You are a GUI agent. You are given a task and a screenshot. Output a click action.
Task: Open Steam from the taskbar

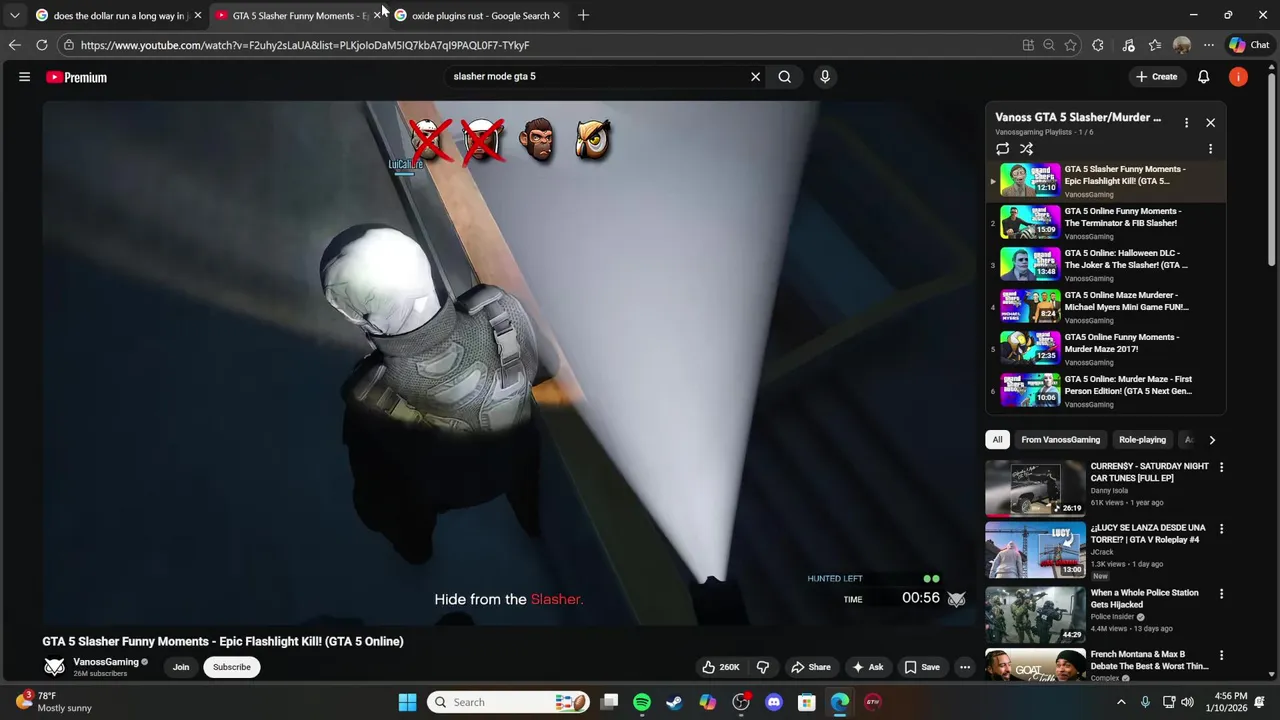pos(674,702)
